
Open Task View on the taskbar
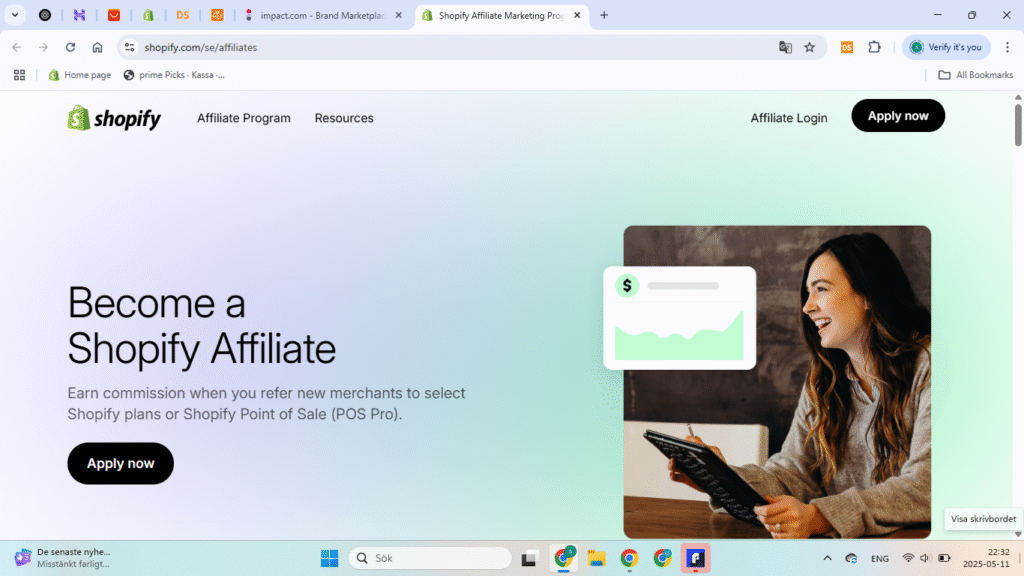[x=529, y=558]
